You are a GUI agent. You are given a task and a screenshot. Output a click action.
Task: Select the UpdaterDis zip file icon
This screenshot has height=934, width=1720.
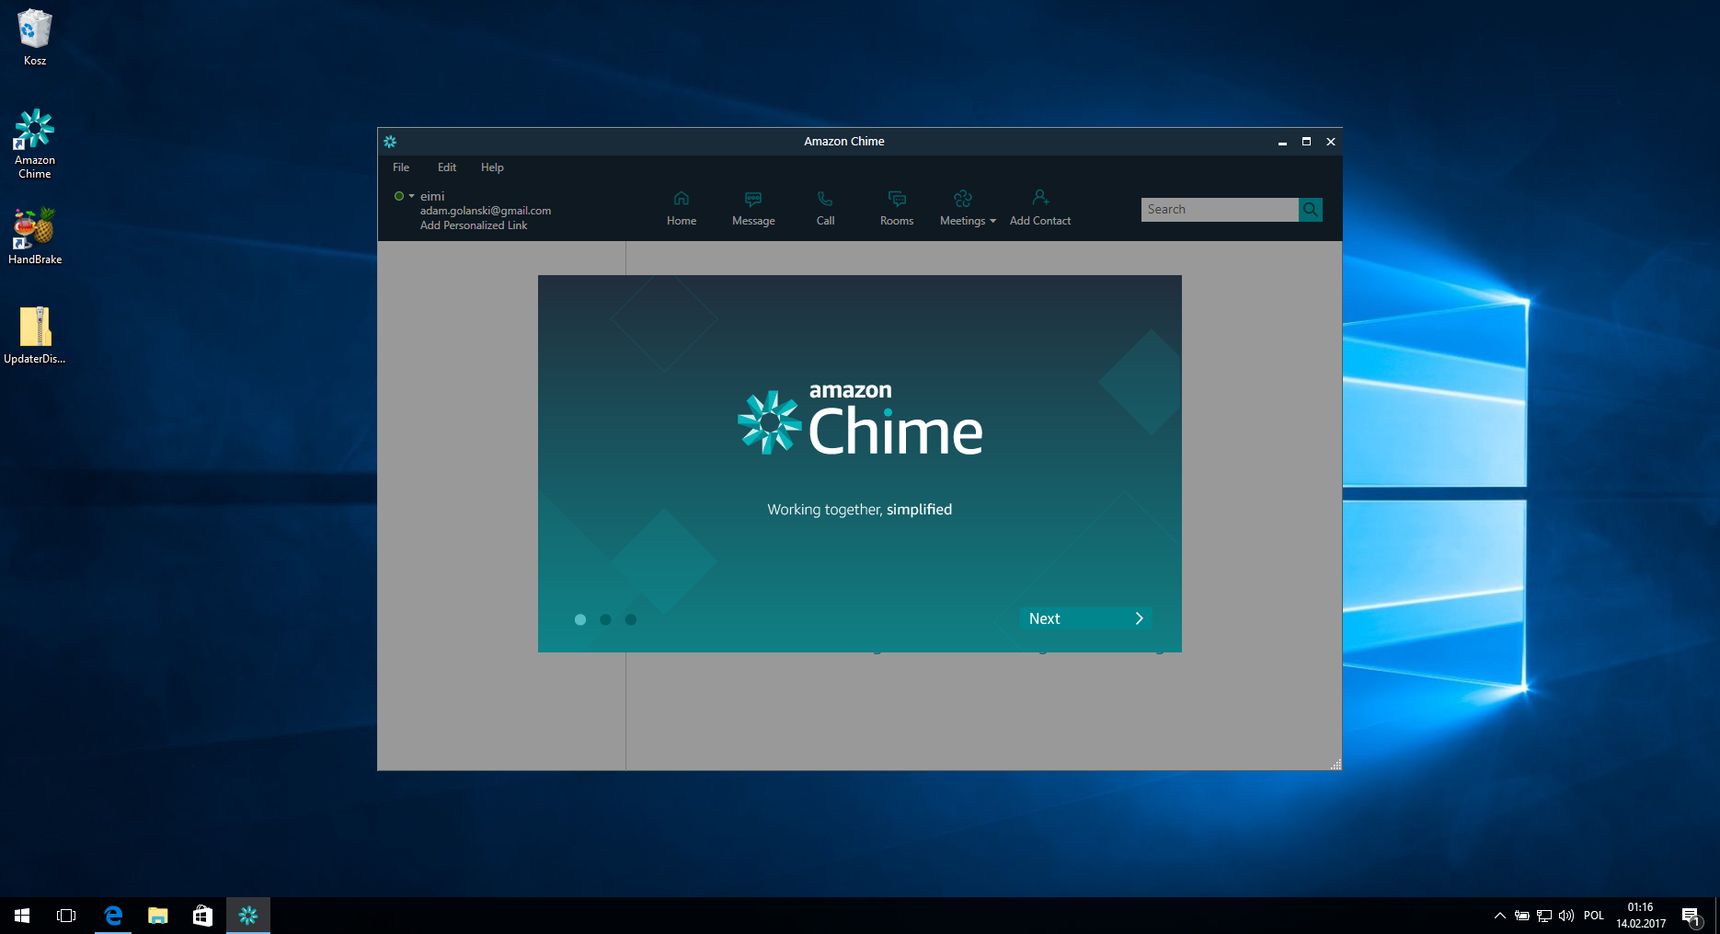34,335
